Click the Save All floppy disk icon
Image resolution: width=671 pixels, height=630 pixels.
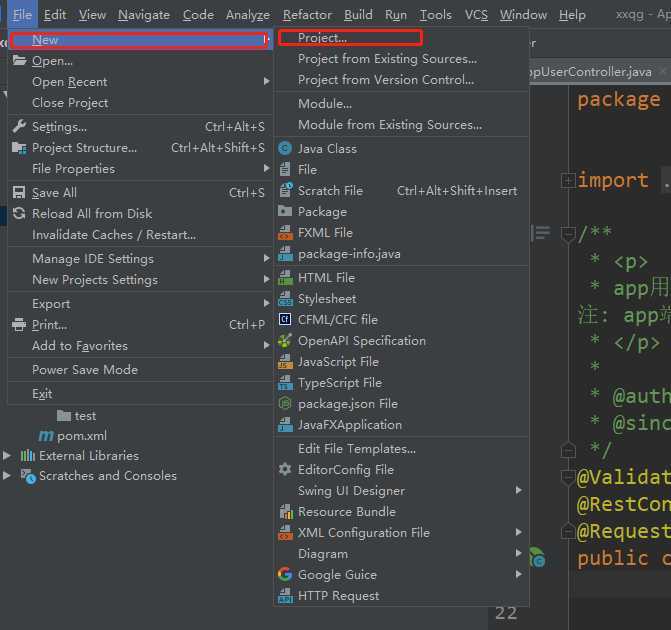coord(19,192)
